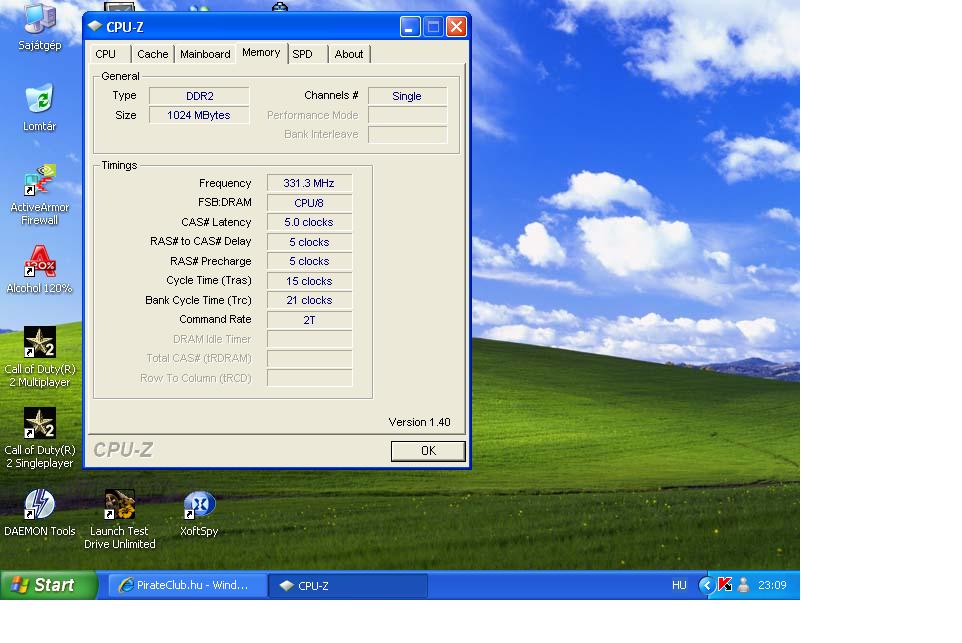962x643 pixels.
Task: Close the CPU-Z window
Action: 456,26
